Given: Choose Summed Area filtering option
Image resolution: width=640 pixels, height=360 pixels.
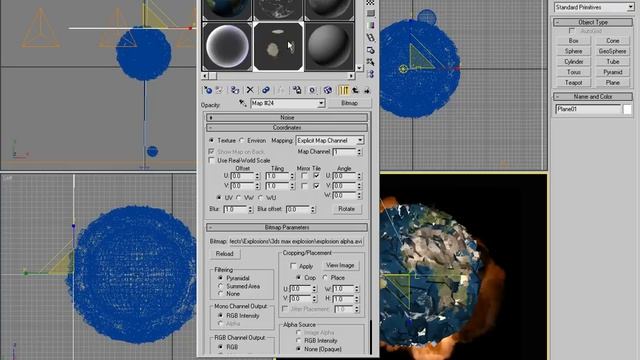Looking at the screenshot, I should tap(221, 286).
